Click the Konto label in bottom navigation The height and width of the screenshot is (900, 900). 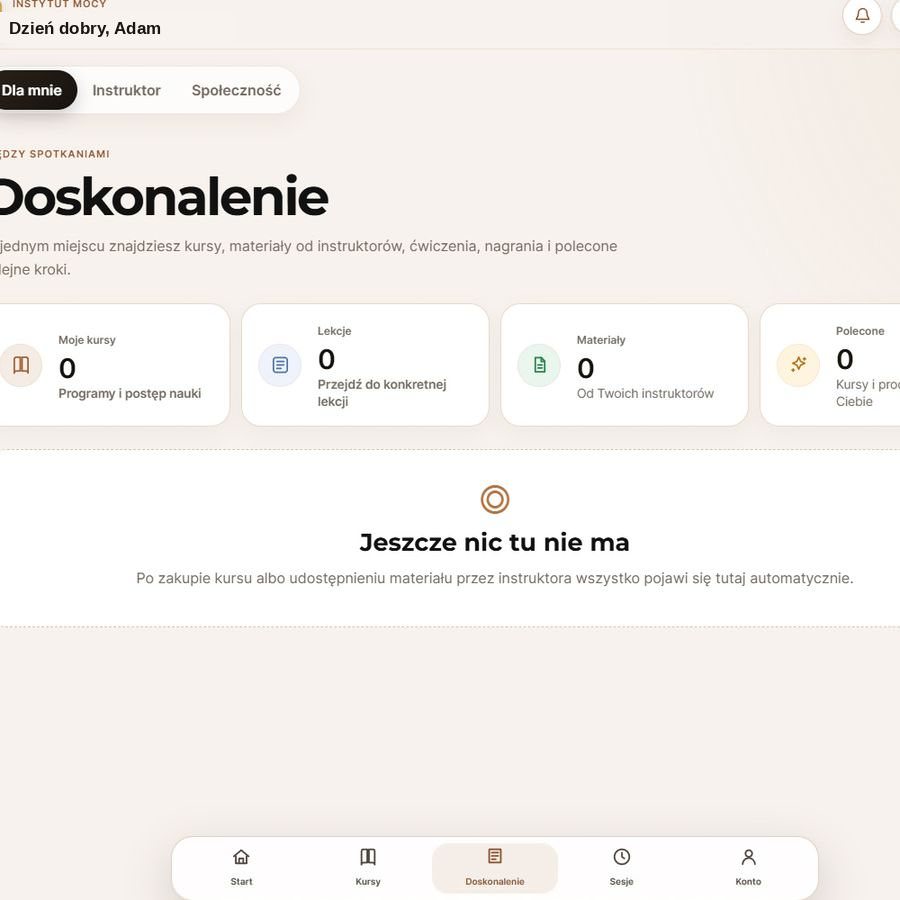click(x=748, y=882)
